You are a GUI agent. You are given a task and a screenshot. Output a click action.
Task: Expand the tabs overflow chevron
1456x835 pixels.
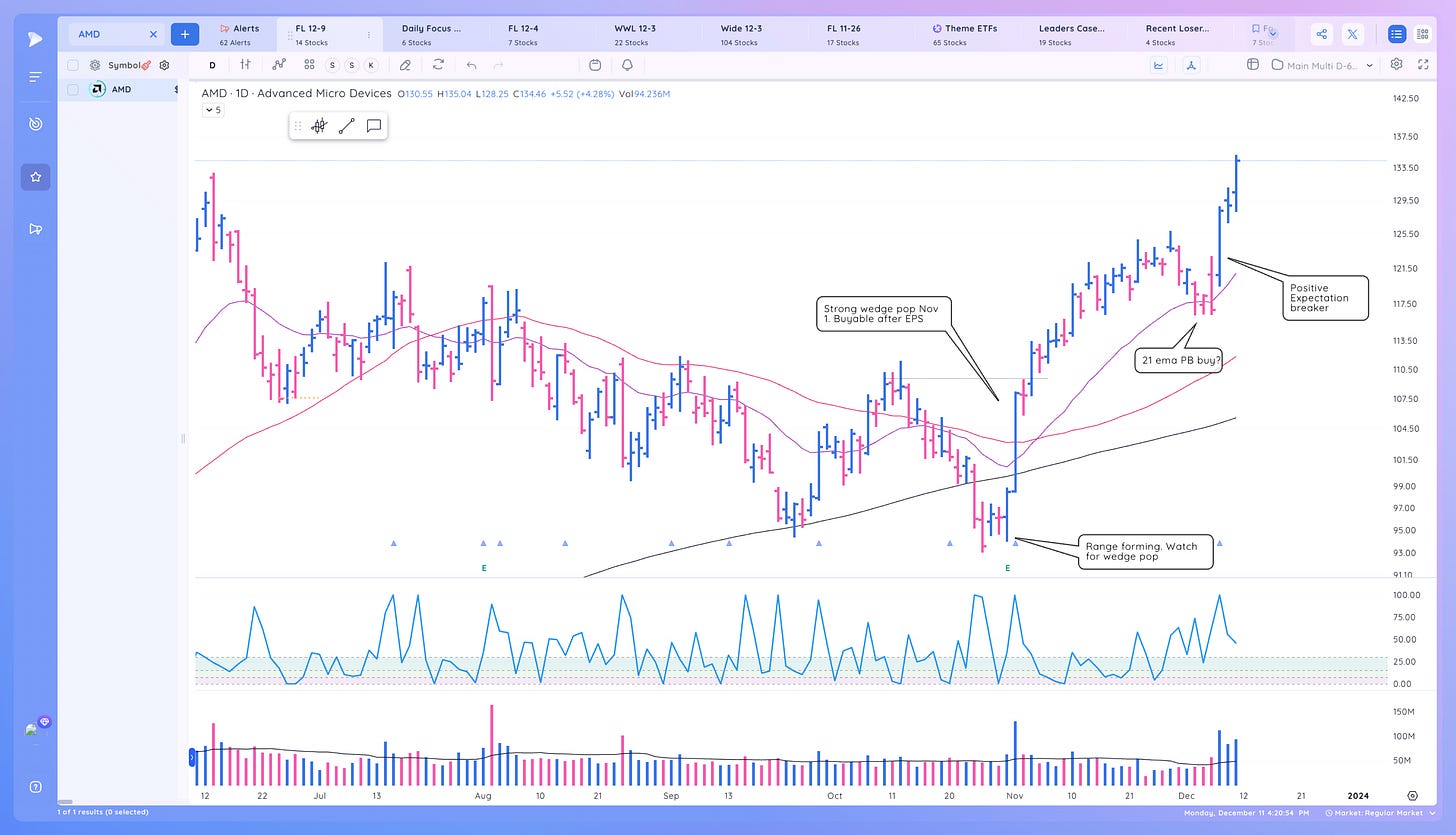click(x=1273, y=33)
